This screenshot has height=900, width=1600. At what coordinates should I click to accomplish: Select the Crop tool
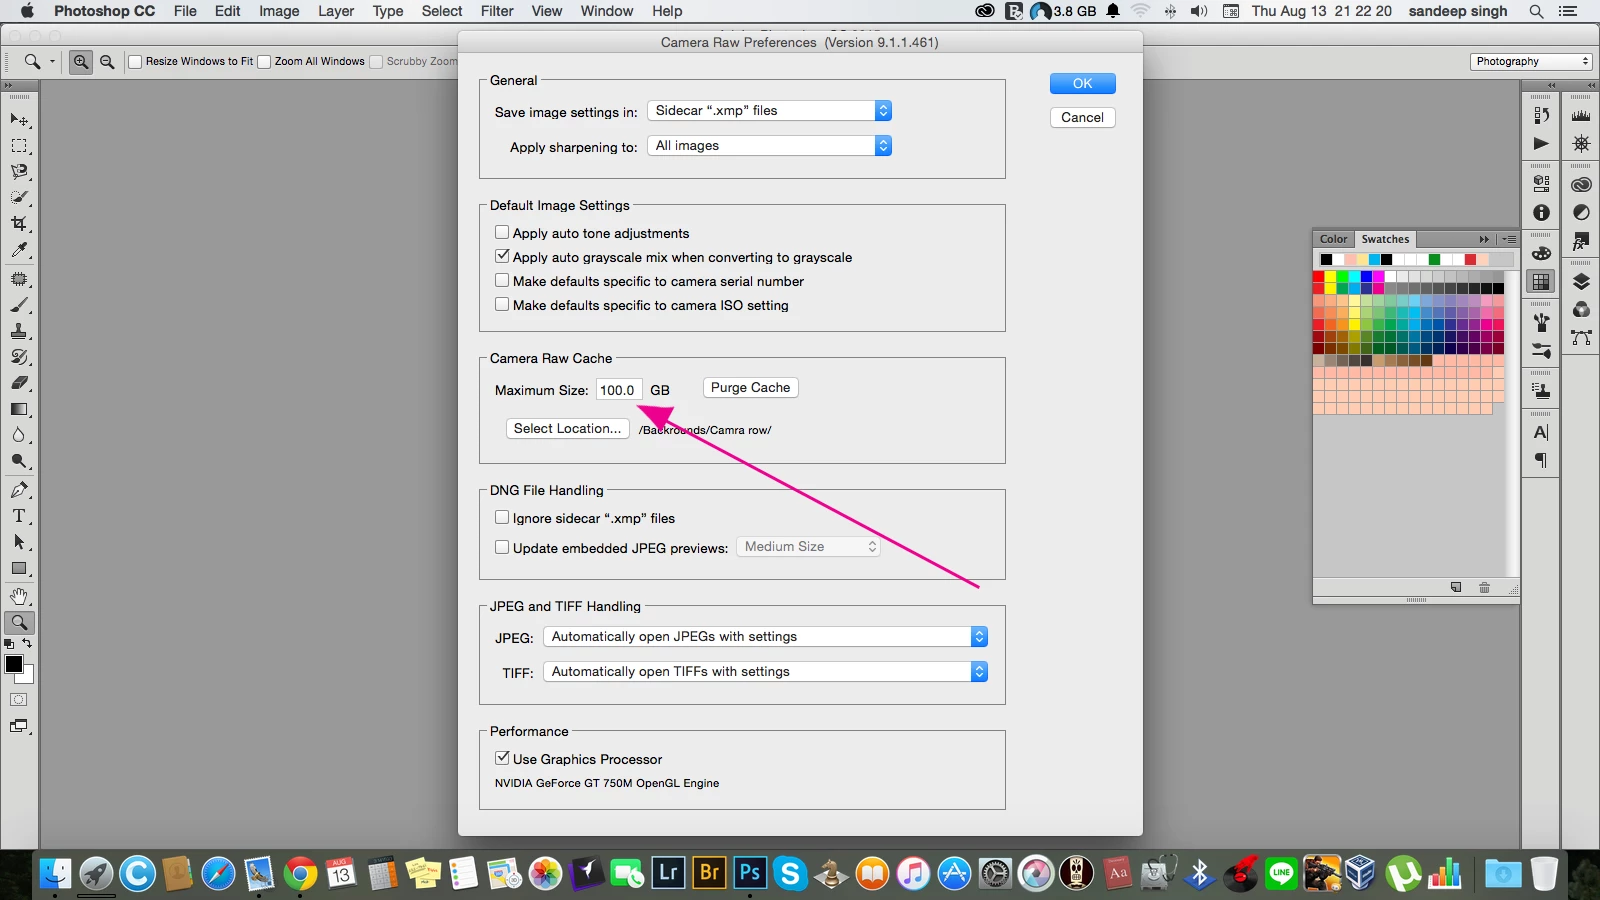coord(19,224)
